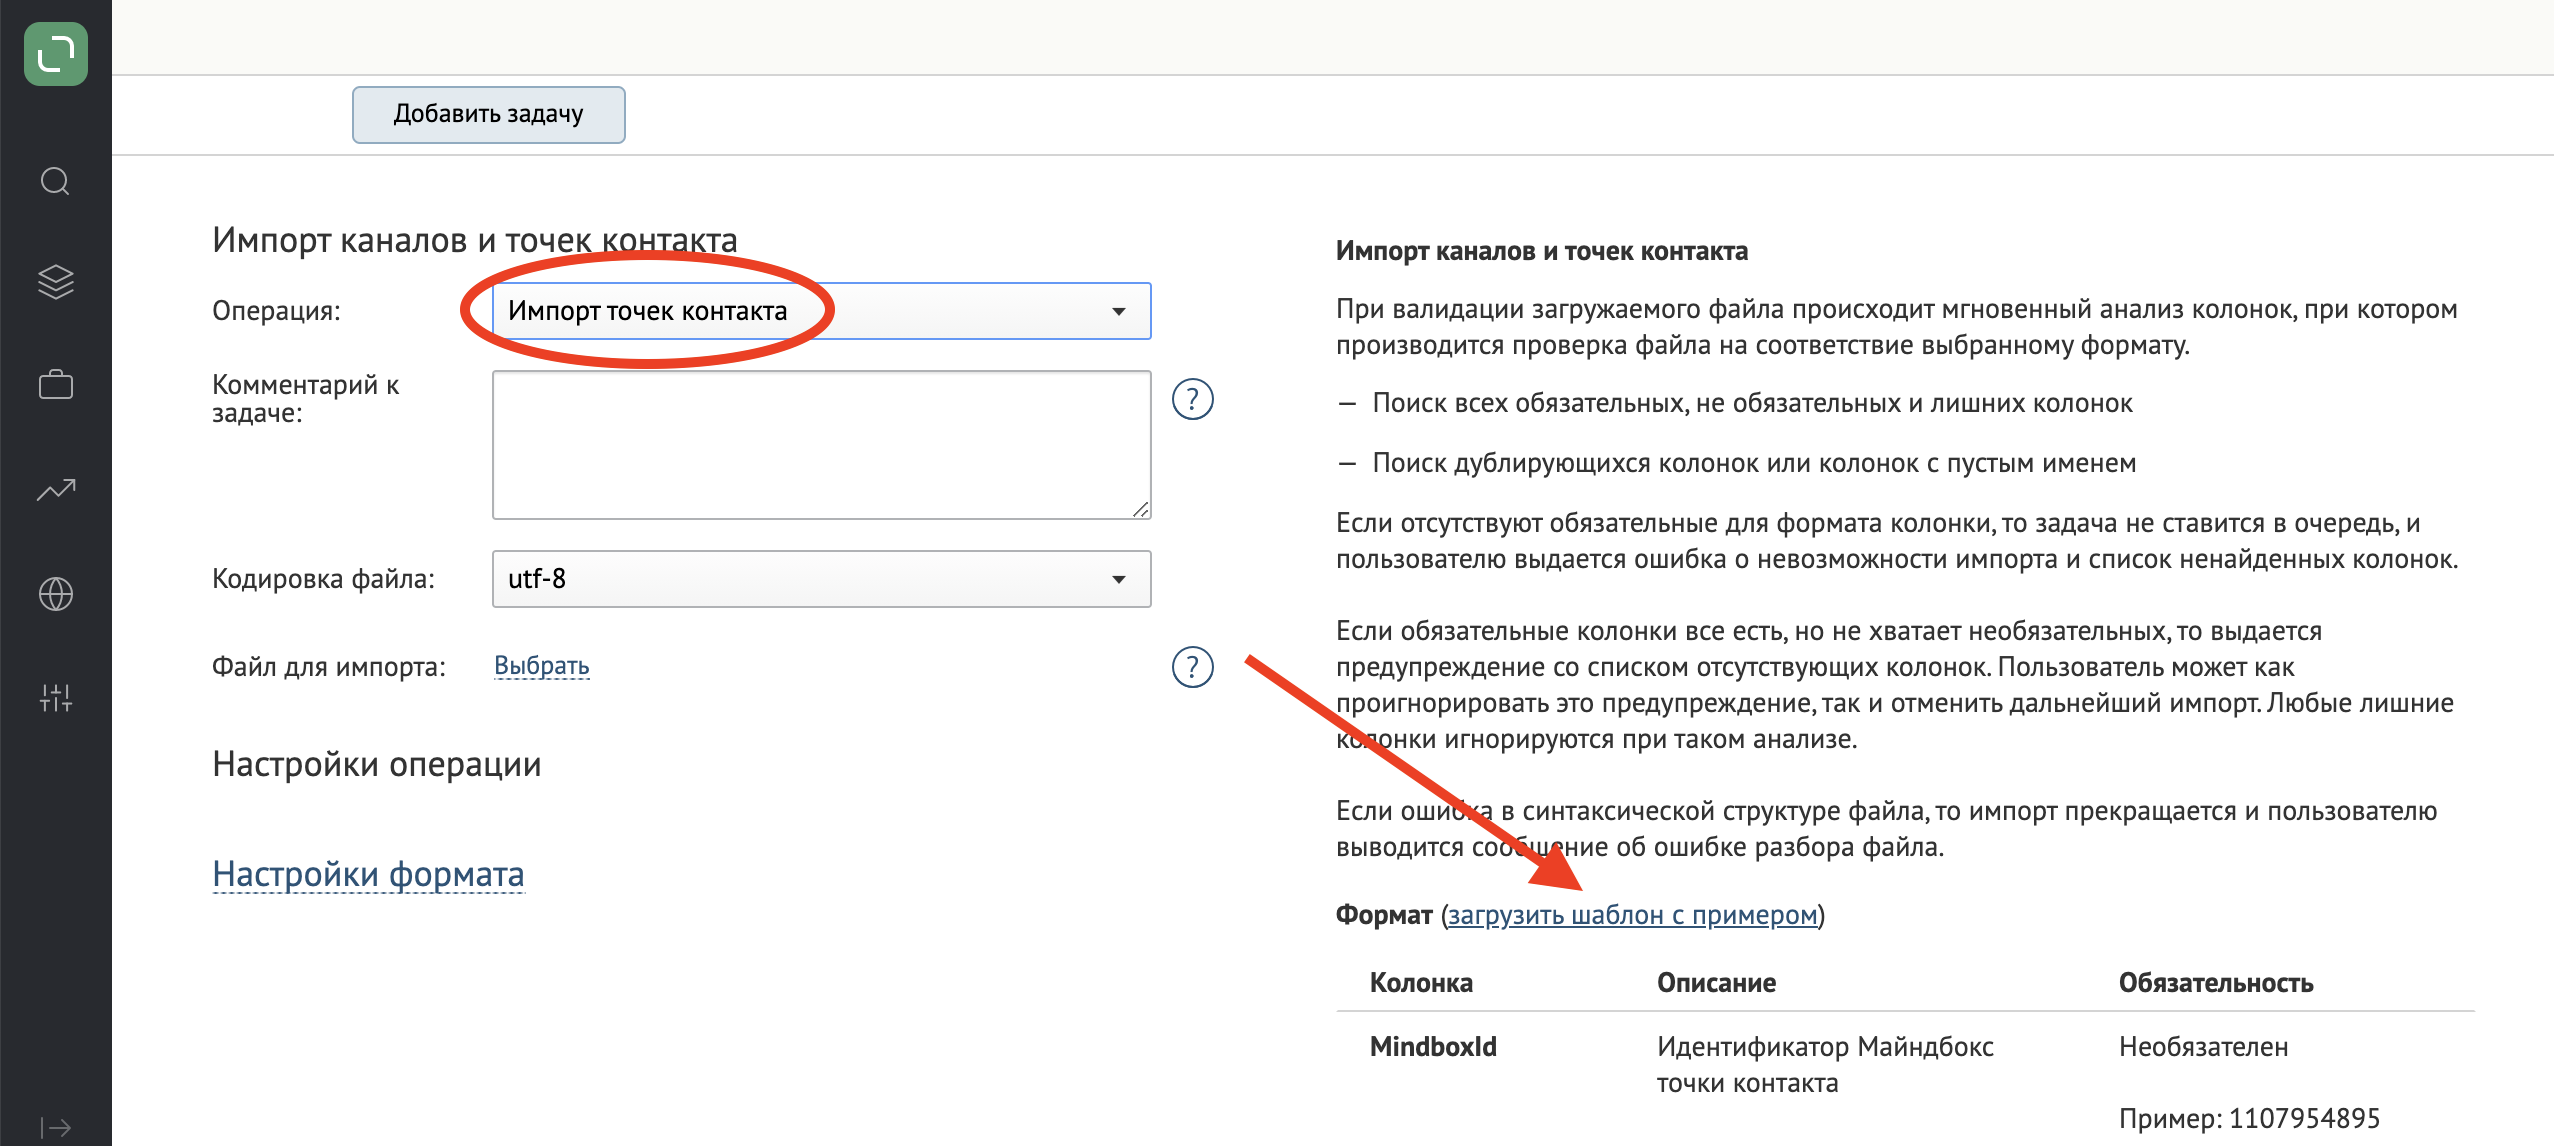
Task: Click the загрузить шаблон с примером link
Action: (1632, 915)
